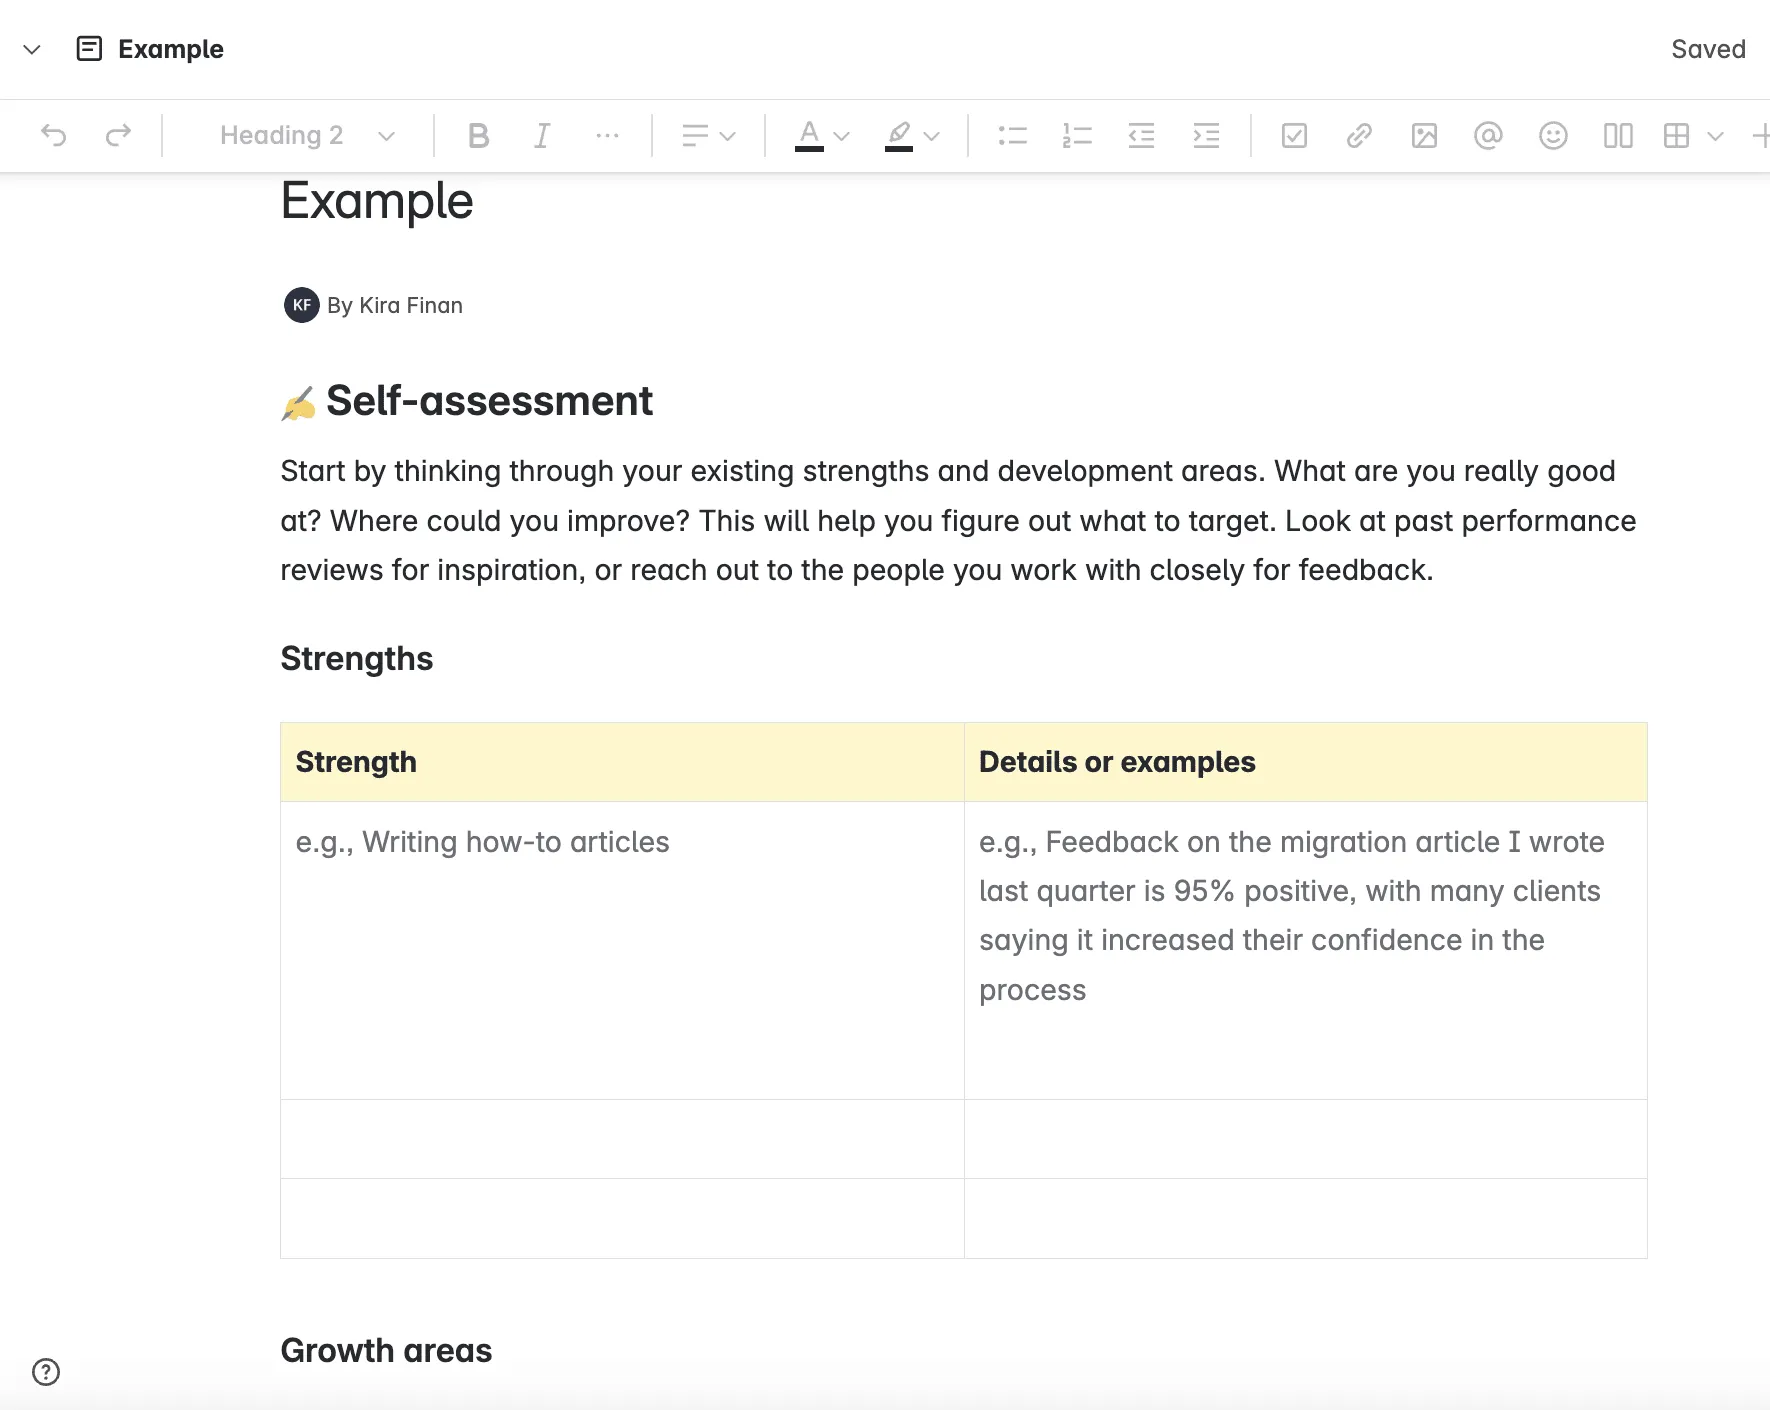Expand the text alignment dropdown
Viewport: 1770px width, 1410px height.
[708, 135]
